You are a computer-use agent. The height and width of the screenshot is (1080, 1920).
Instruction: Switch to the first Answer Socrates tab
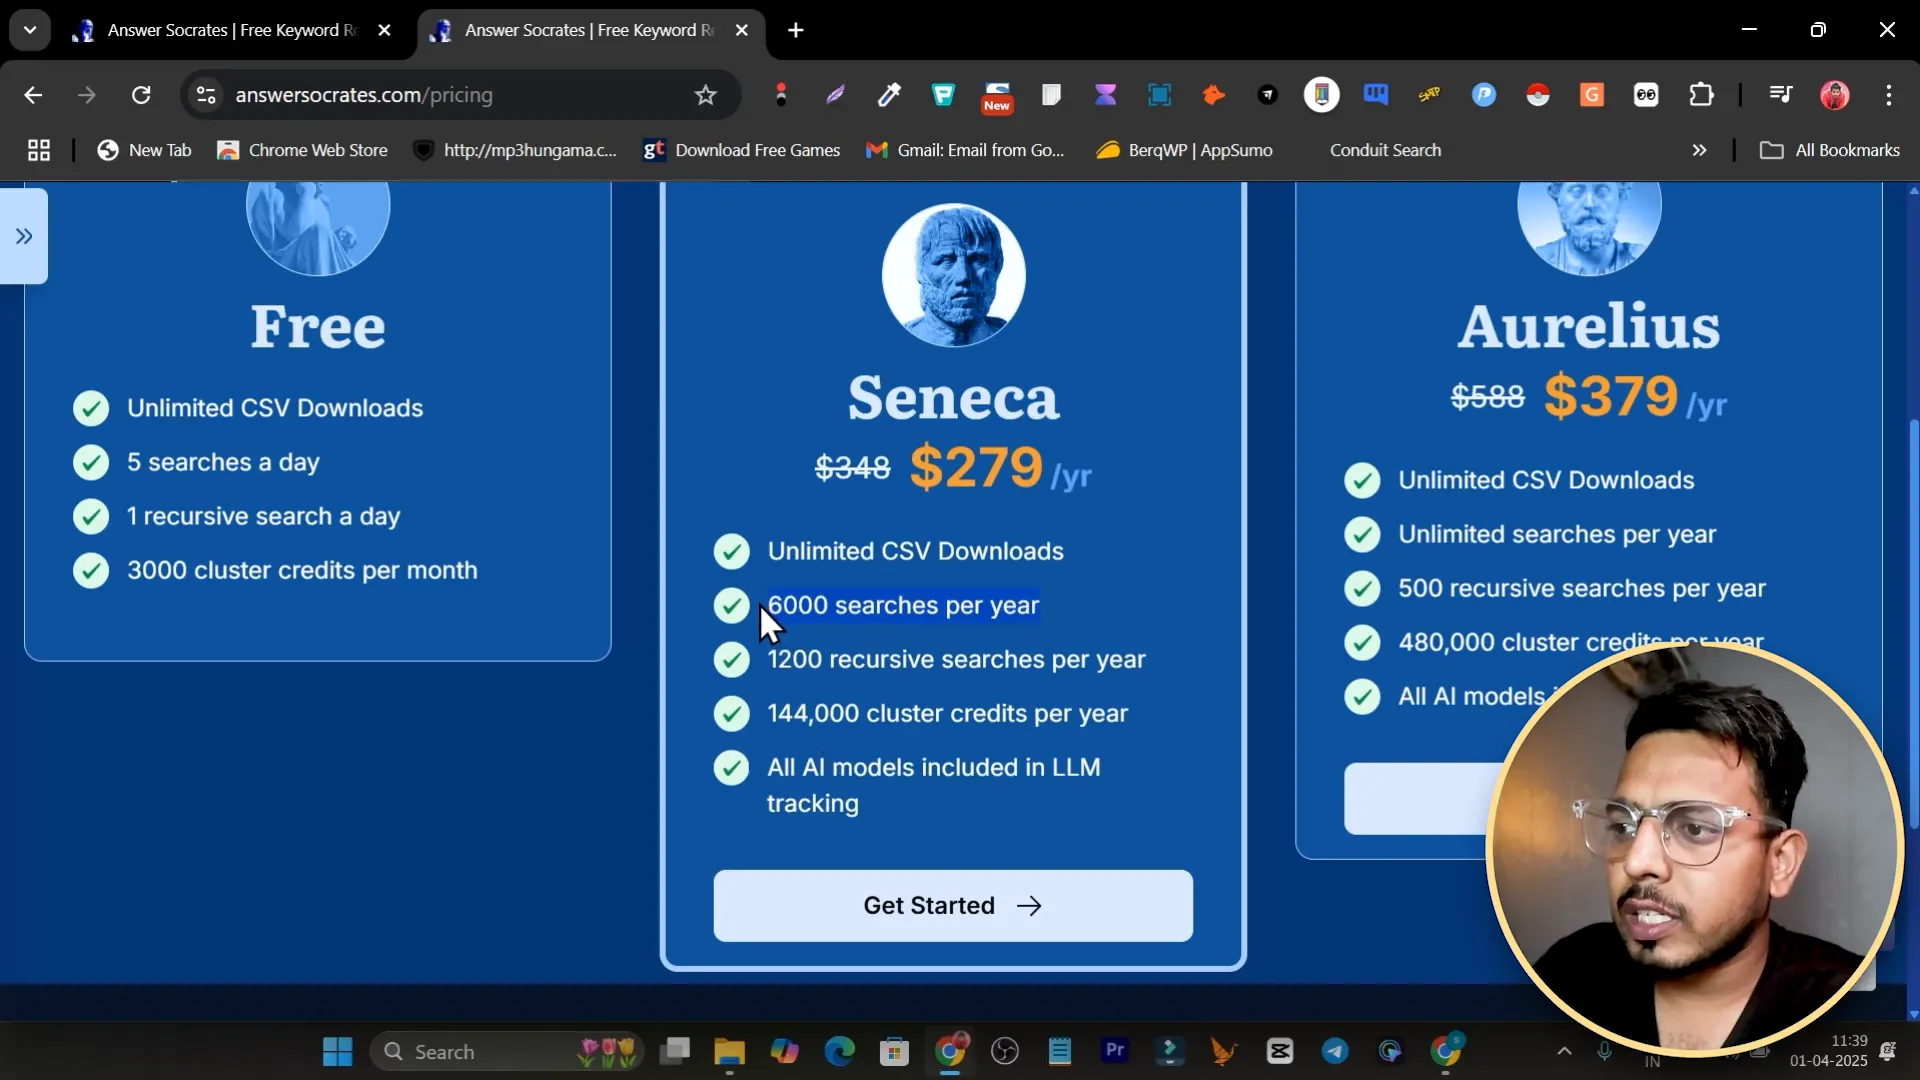[x=230, y=30]
